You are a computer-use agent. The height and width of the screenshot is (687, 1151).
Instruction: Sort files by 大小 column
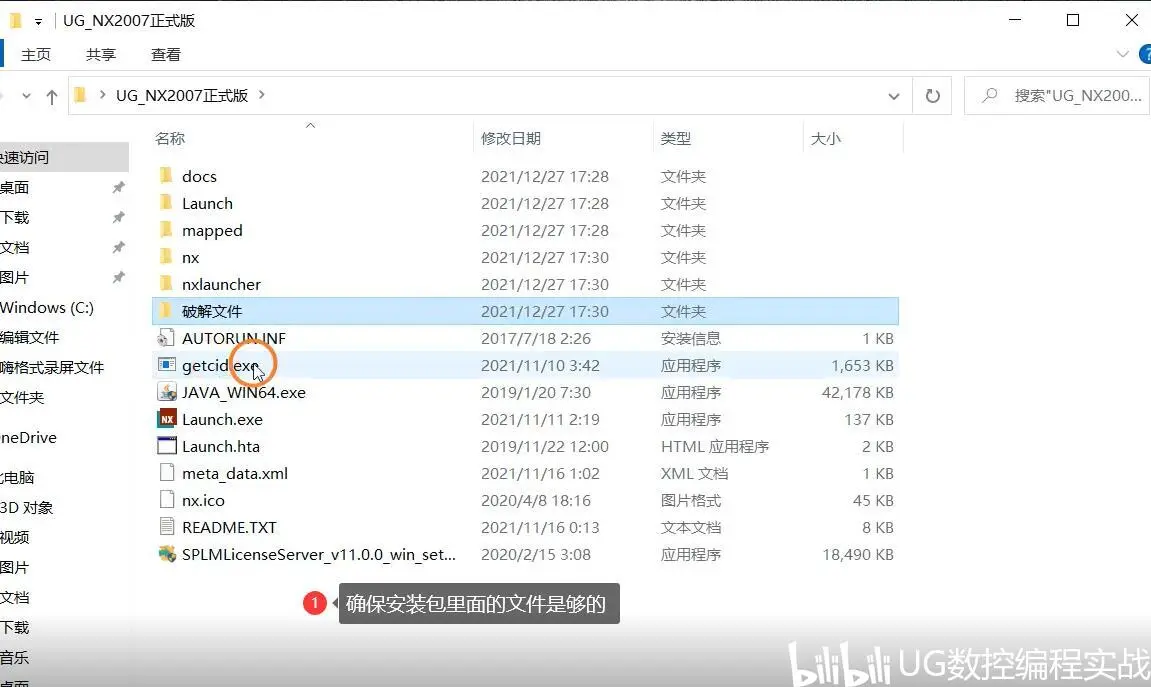pos(826,138)
